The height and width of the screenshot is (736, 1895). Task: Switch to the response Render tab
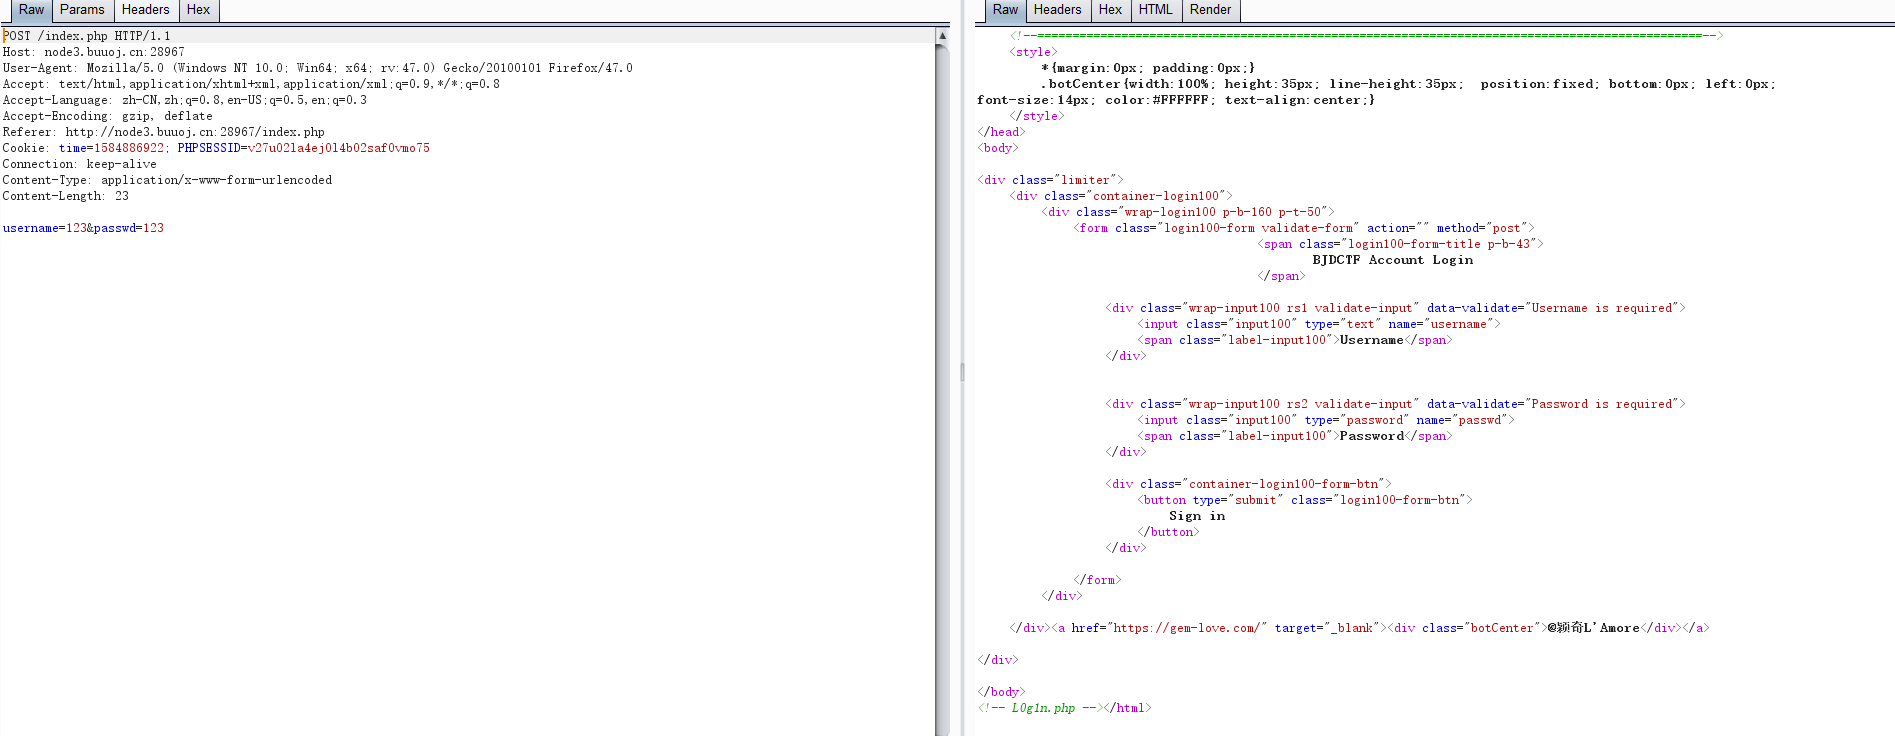pyautogui.click(x=1210, y=10)
